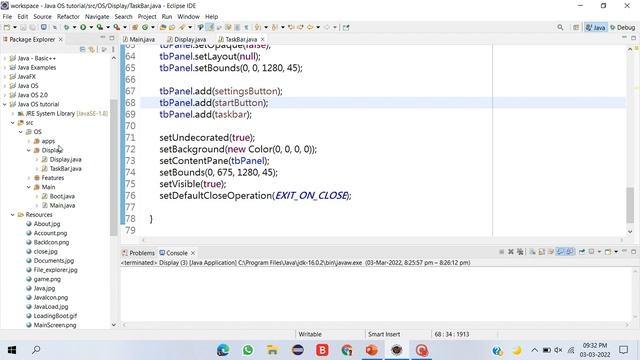Open Open Console dropdown arrow
This screenshot has height=360, width=640.
[616, 252]
